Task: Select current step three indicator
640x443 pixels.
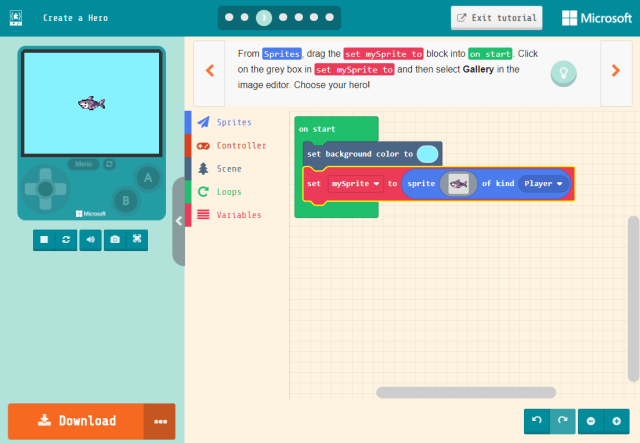Action: point(264,18)
